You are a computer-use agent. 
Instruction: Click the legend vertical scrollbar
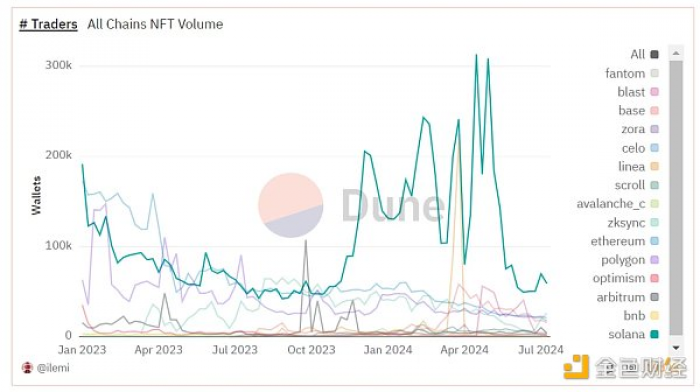pos(676,198)
